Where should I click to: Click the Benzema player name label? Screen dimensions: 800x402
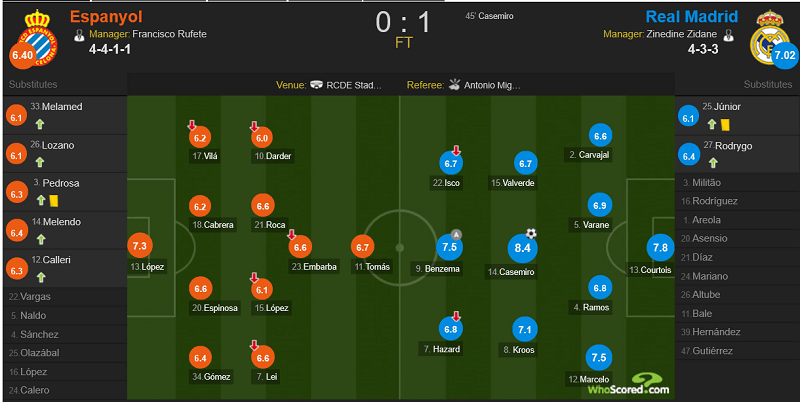437,268
